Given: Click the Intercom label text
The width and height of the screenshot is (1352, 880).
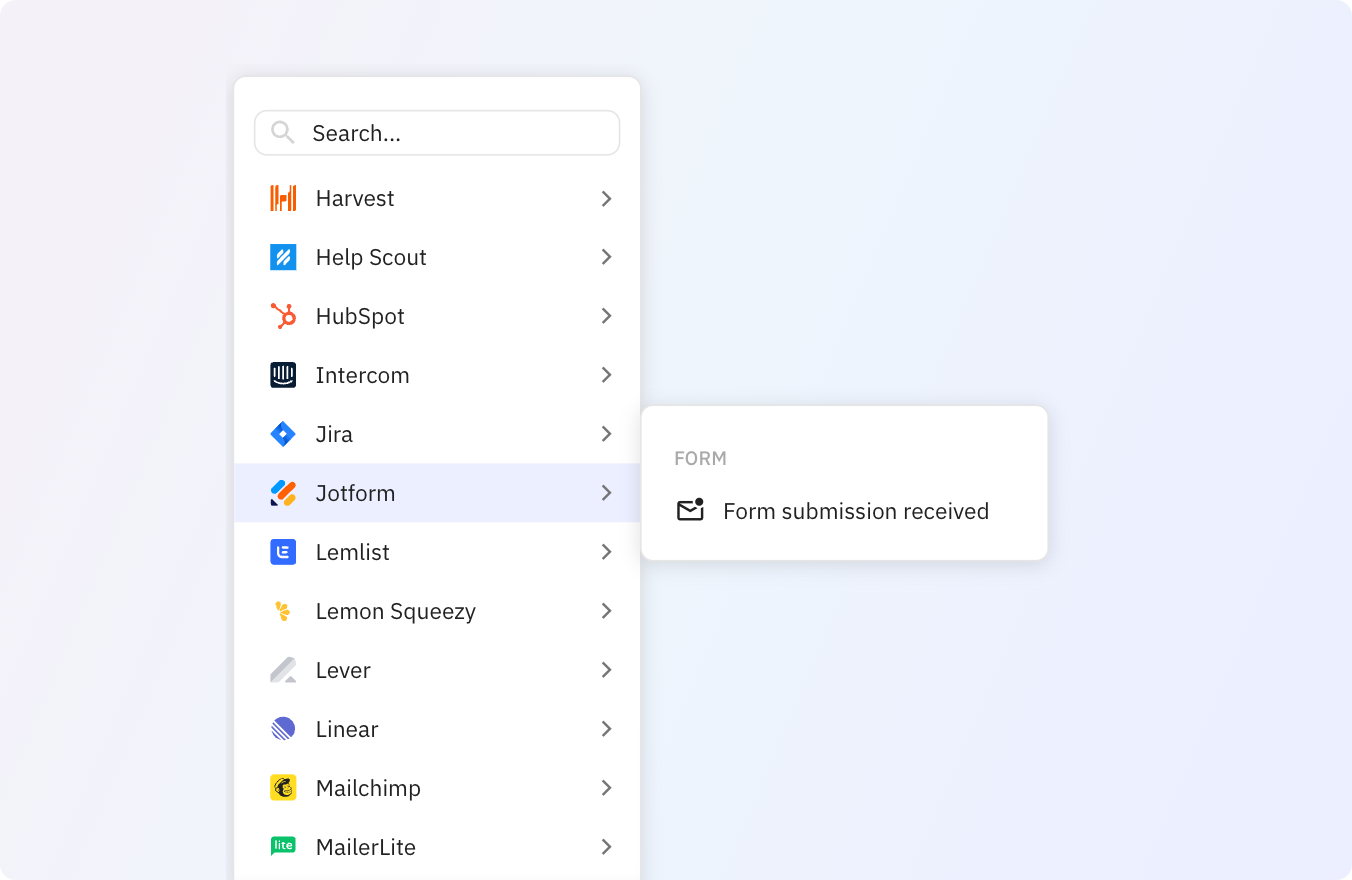Looking at the screenshot, I should click(362, 375).
